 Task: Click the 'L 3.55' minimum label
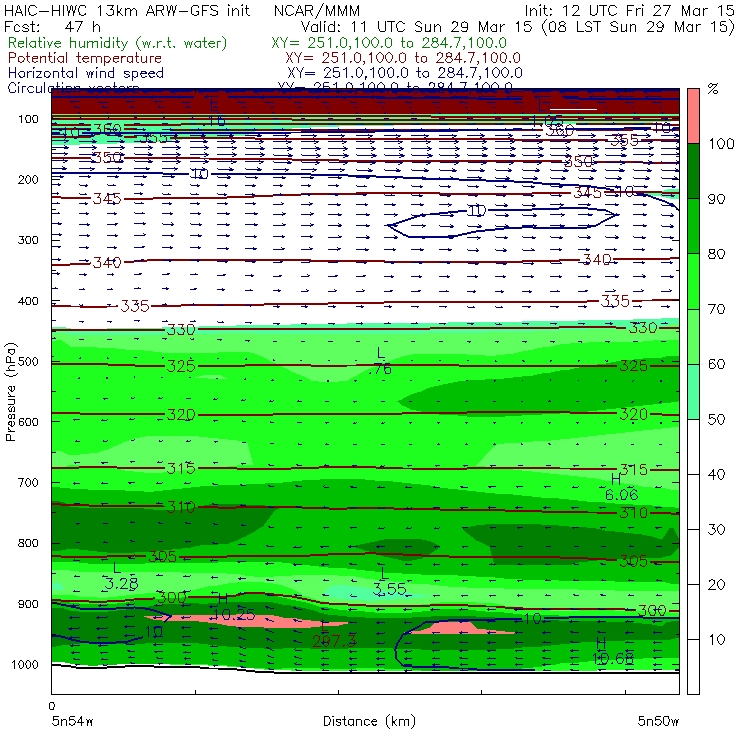[x=389, y=582]
